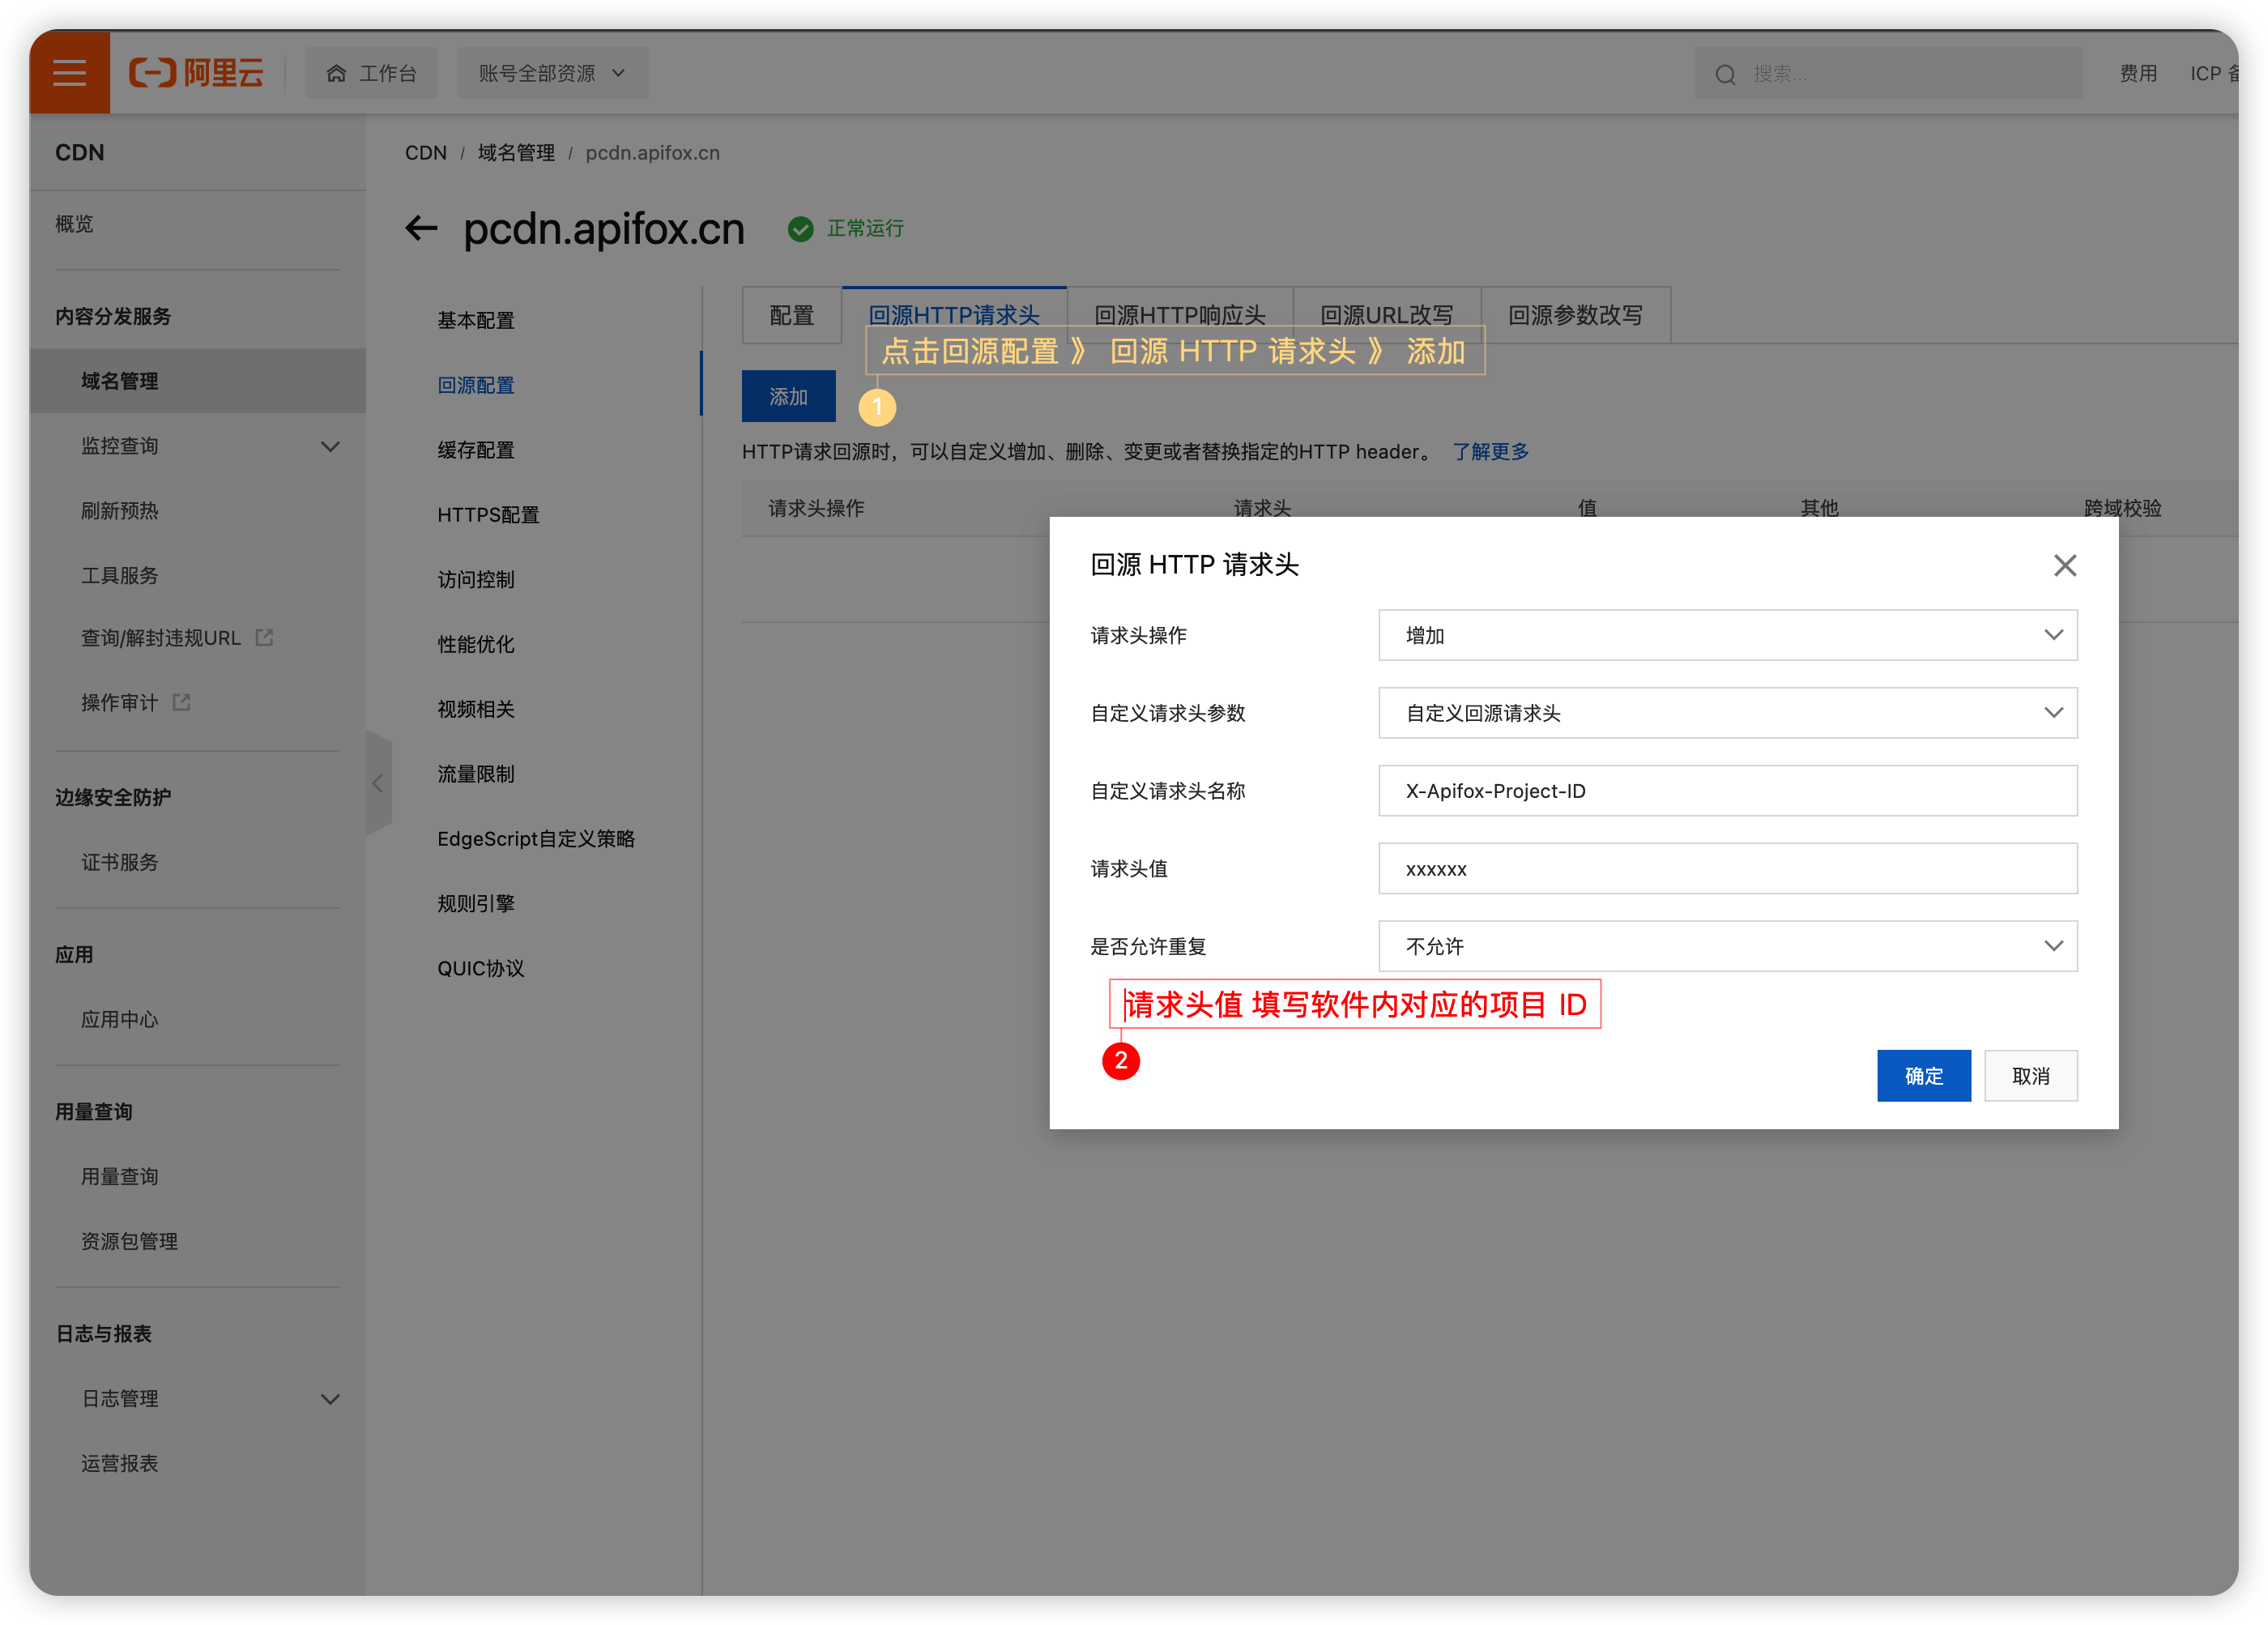Click the 工作台 home icon
Screen dimensions: 2268x1625
[x=337, y=72]
